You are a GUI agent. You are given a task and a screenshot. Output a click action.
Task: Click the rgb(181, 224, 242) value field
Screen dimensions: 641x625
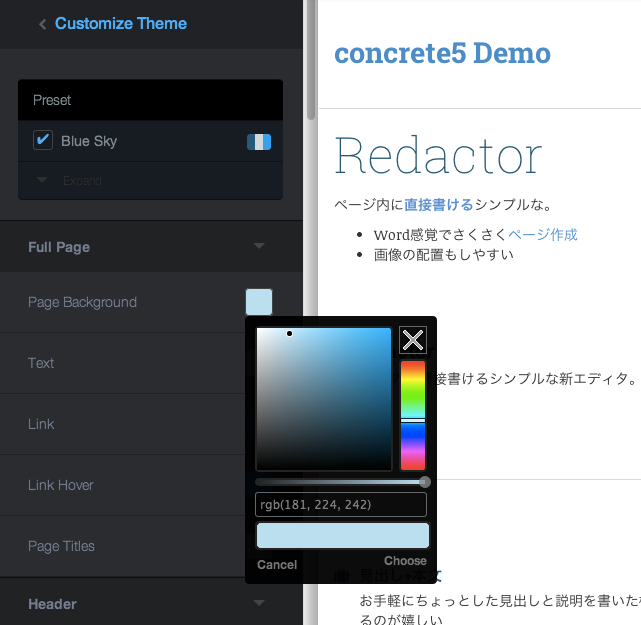[342, 504]
